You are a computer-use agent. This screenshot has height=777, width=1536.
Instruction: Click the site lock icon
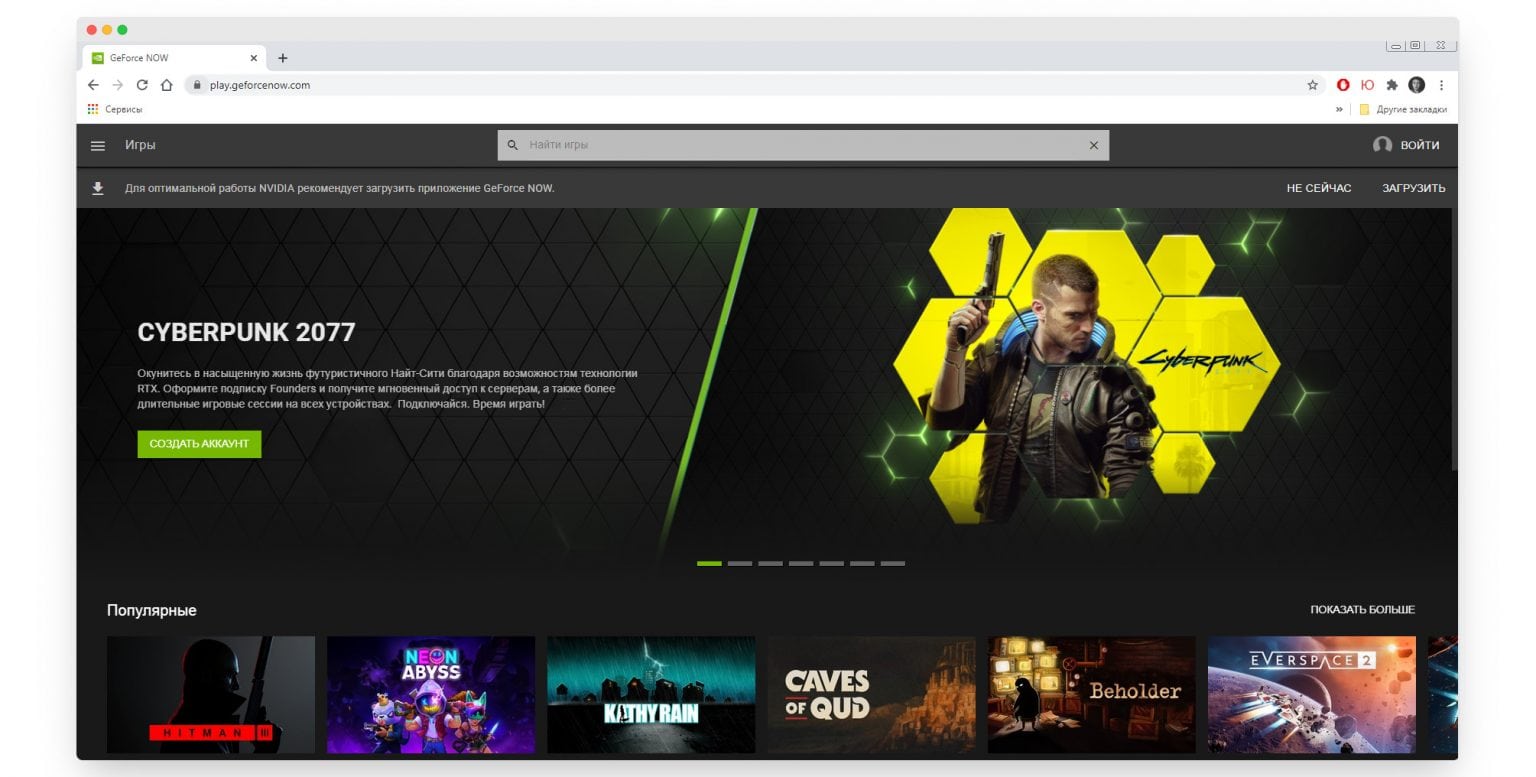(197, 85)
